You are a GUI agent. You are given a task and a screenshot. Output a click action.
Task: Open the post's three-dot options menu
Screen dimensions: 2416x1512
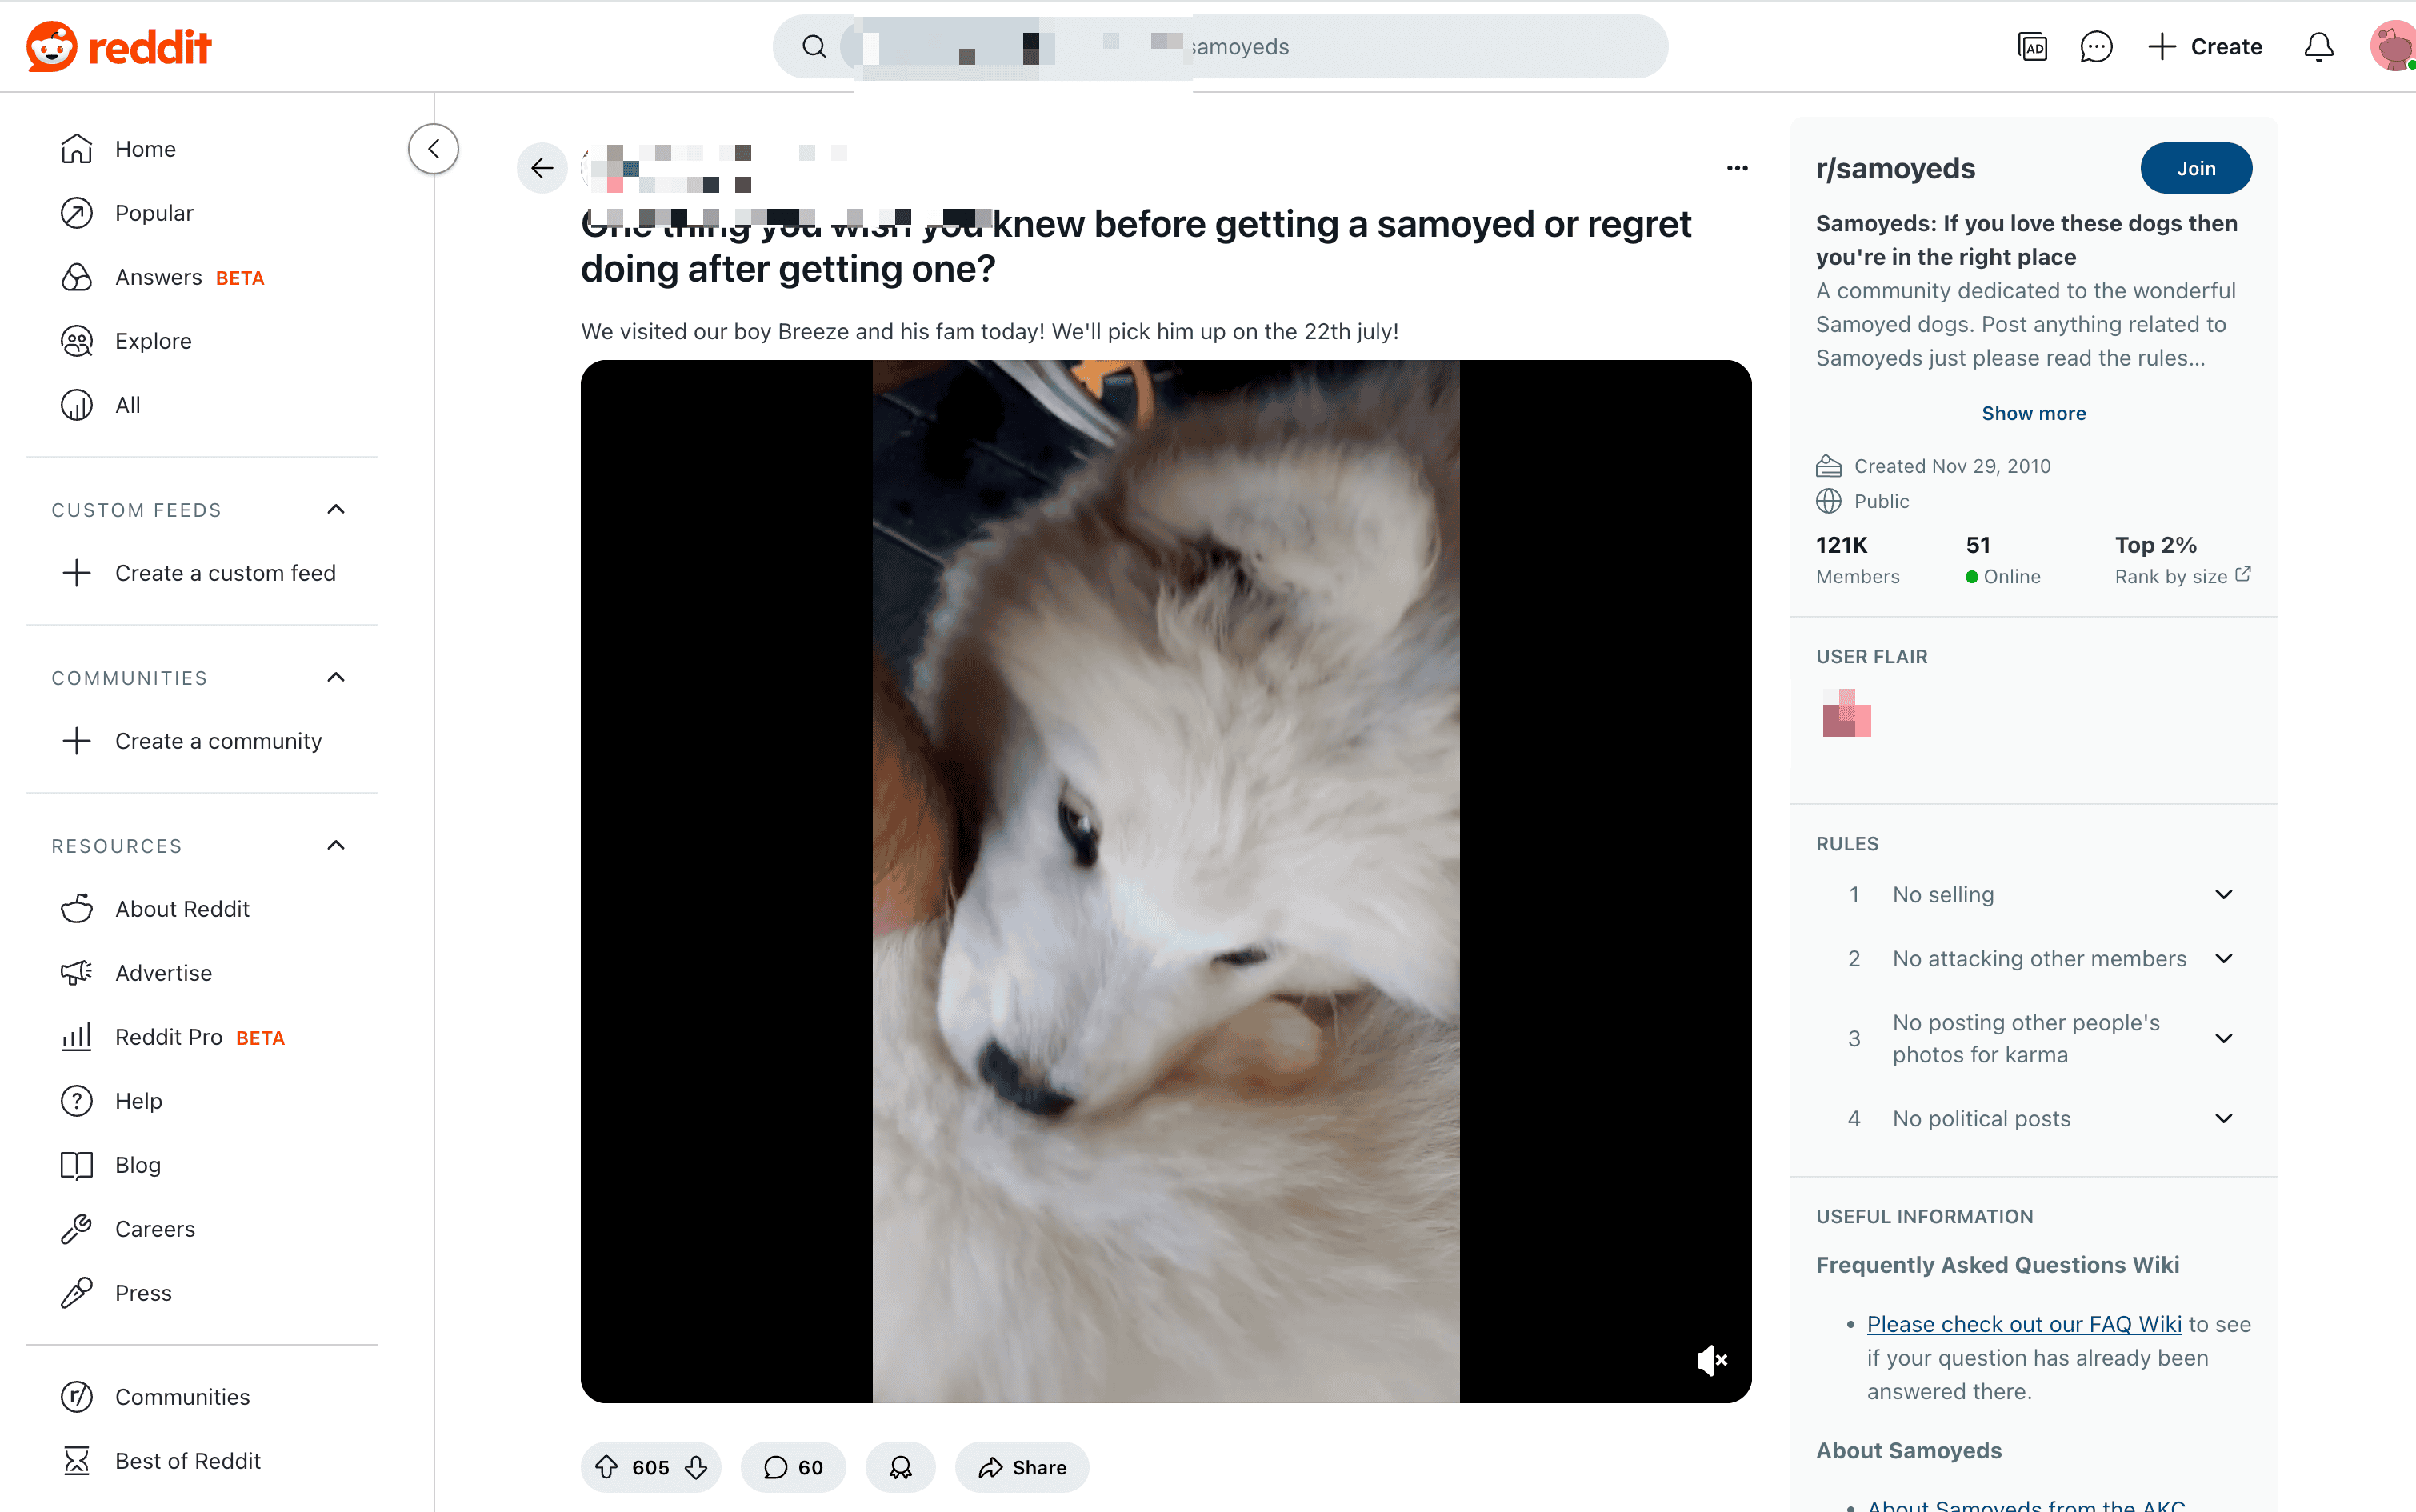pos(1737,168)
